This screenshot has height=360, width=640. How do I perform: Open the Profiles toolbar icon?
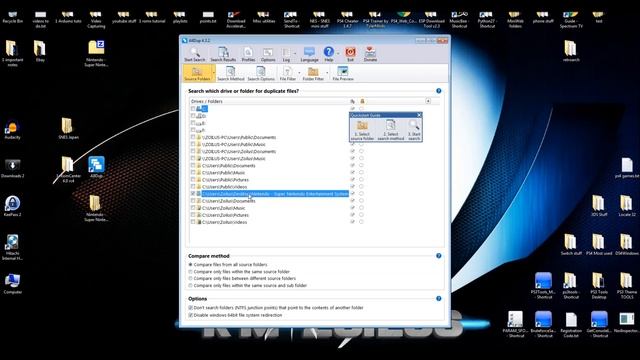[248, 54]
